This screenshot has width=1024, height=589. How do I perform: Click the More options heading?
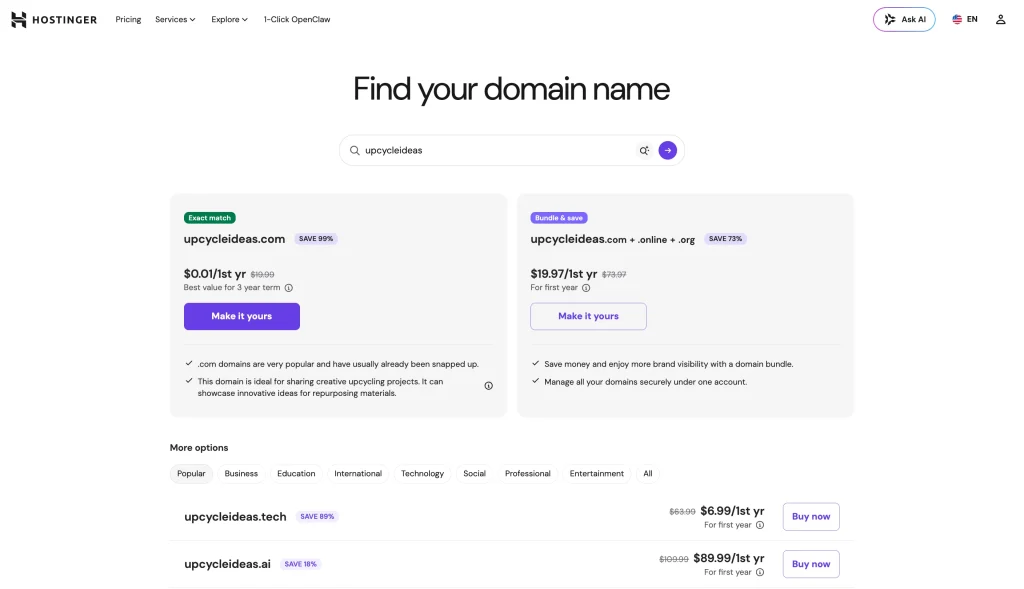pyautogui.click(x=199, y=448)
